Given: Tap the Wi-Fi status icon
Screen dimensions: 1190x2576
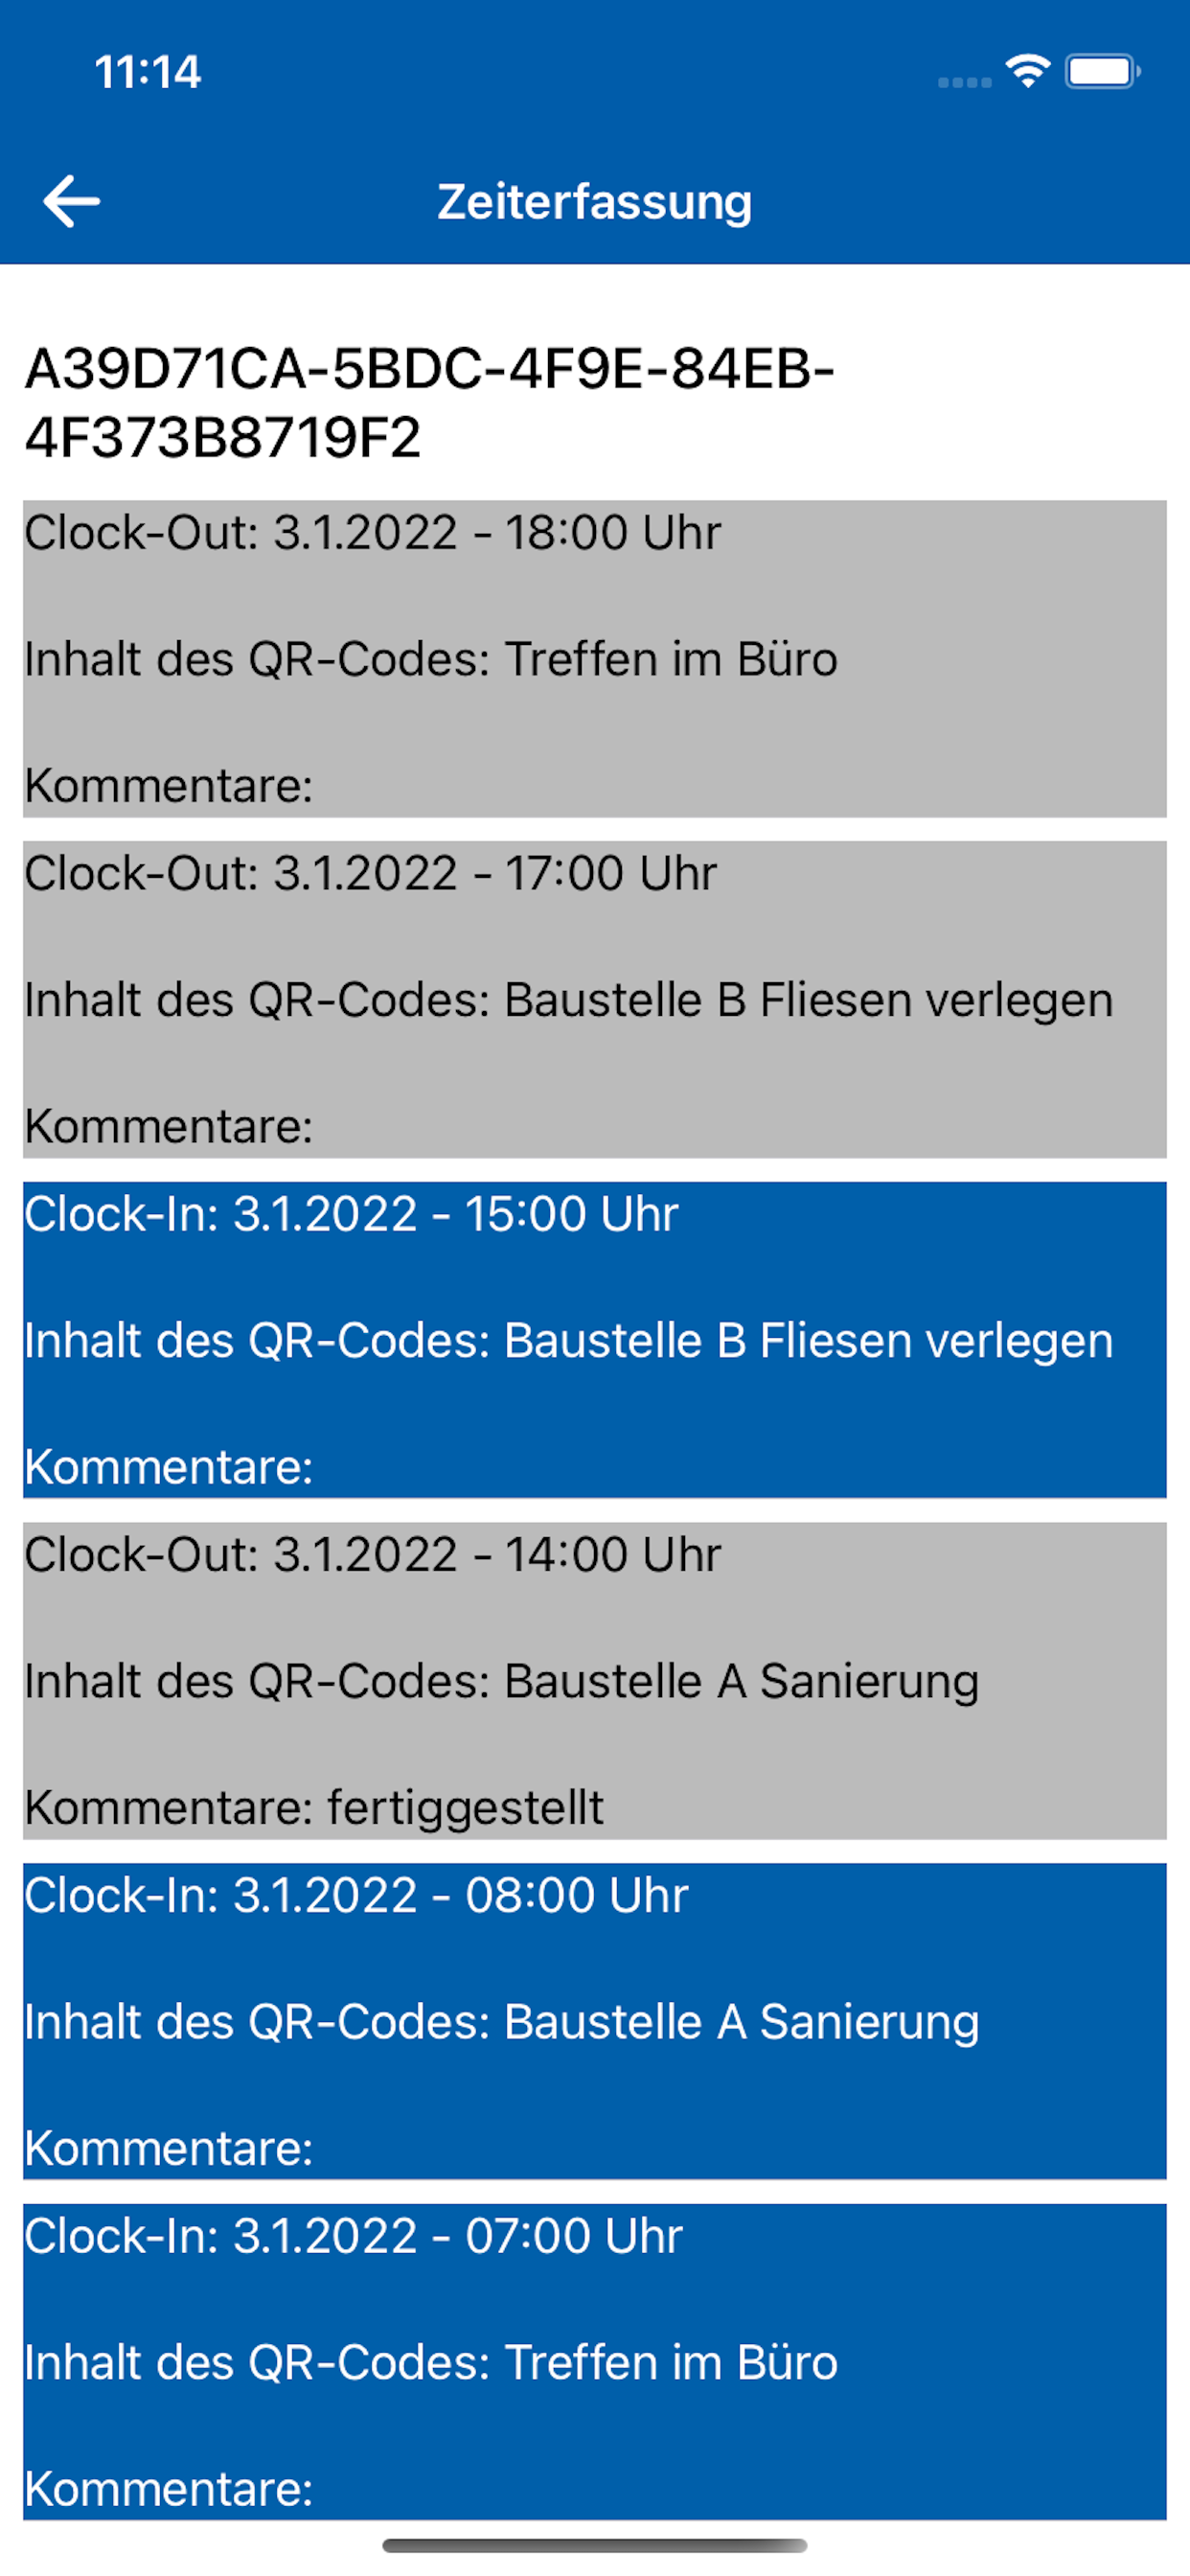Looking at the screenshot, I should 1027,71.
